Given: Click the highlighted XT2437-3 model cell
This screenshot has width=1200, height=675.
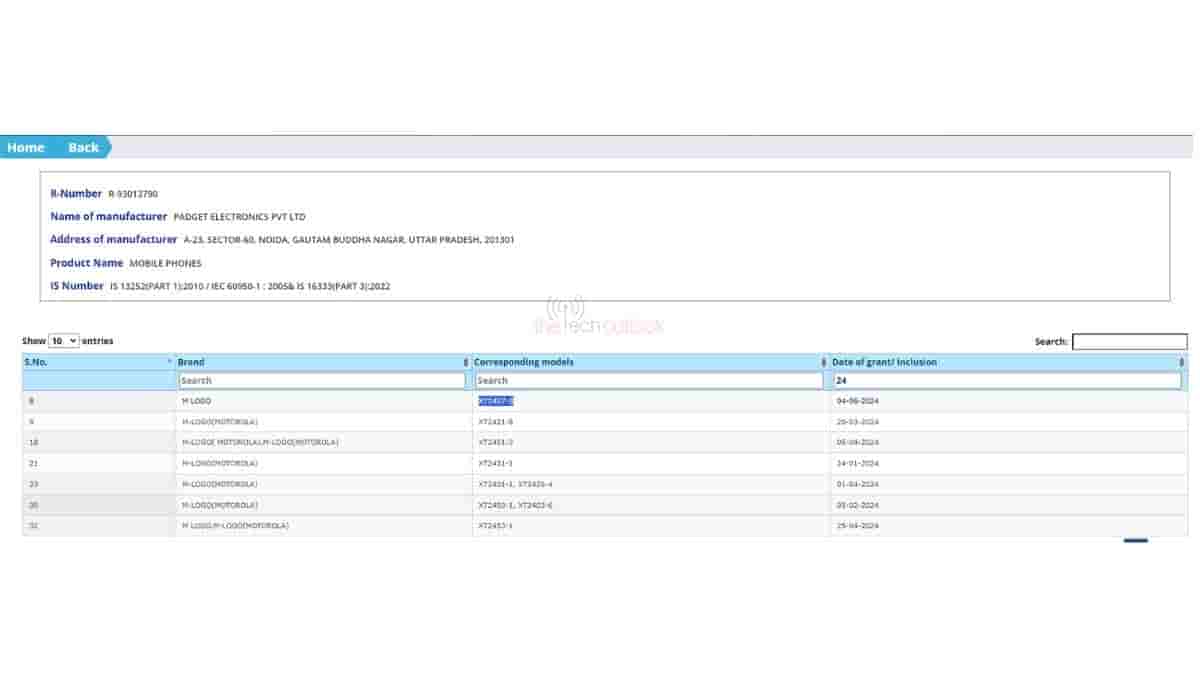Looking at the screenshot, I should click(496, 401).
